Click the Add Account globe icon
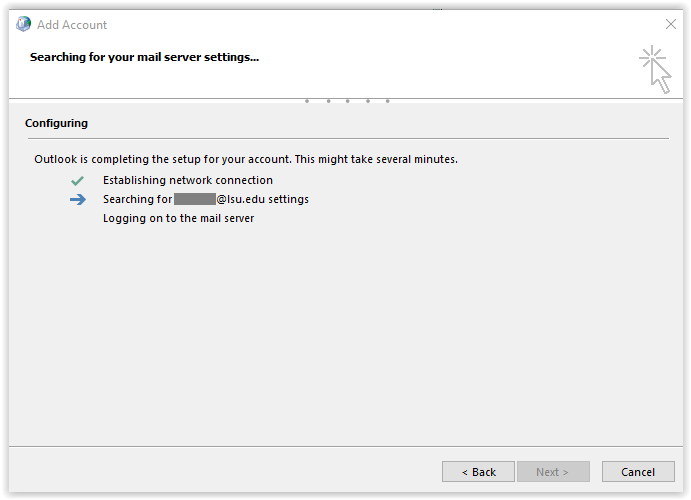Viewport: 691px width, 500px height. 23,24
